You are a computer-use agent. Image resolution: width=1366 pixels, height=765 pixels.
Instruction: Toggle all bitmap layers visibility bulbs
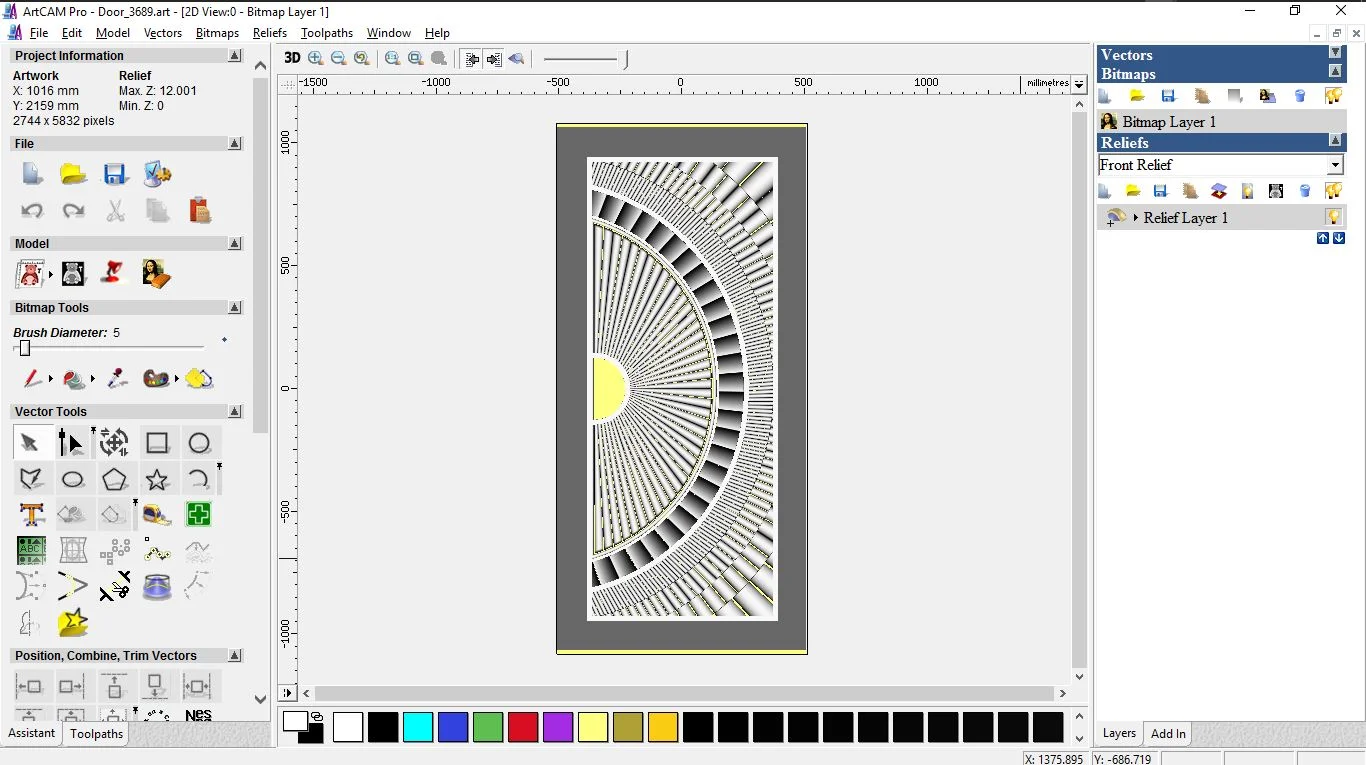pos(1333,96)
